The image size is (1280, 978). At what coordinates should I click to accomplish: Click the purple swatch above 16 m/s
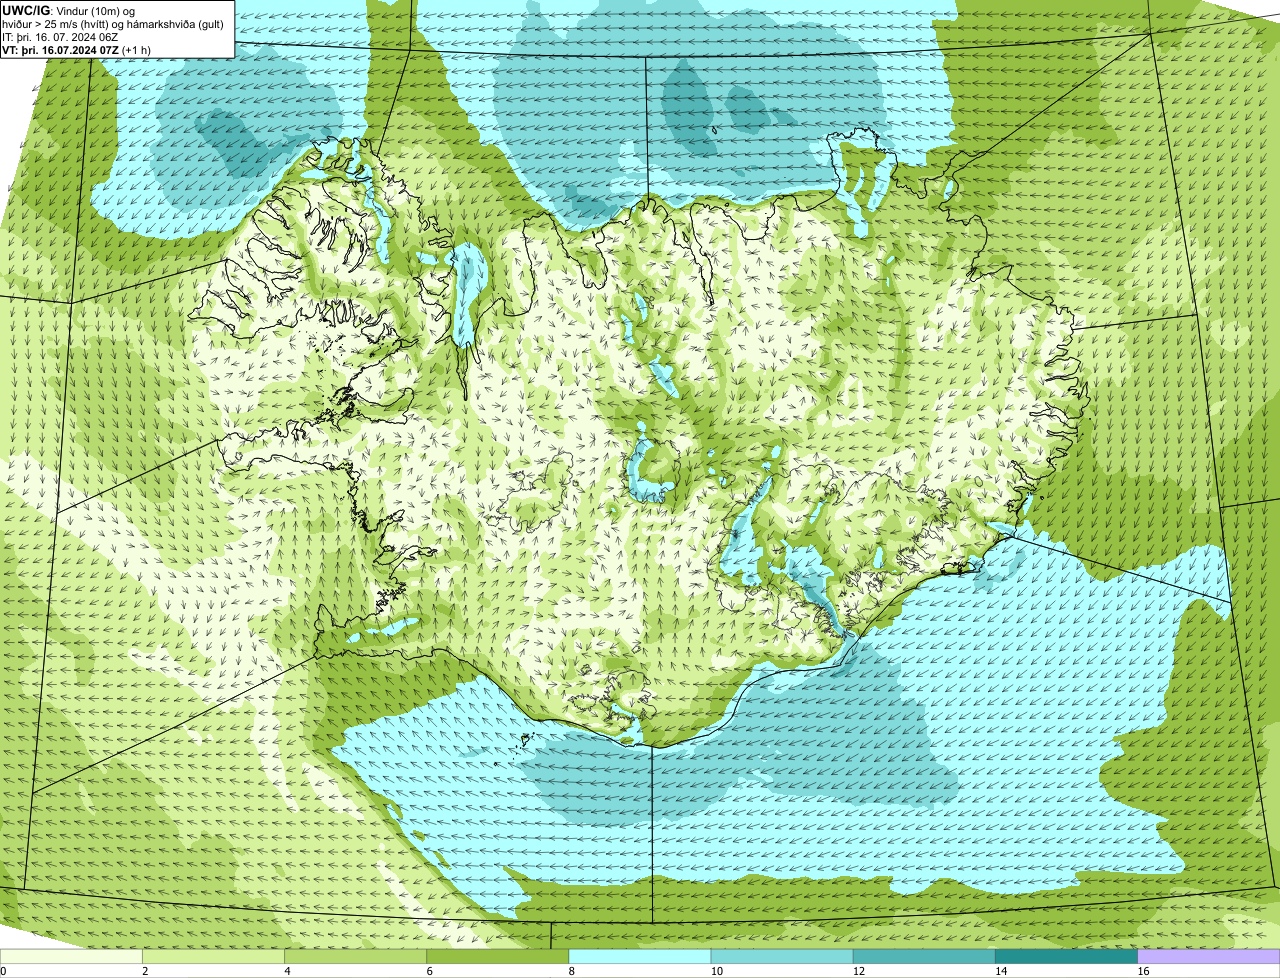click(1208, 956)
